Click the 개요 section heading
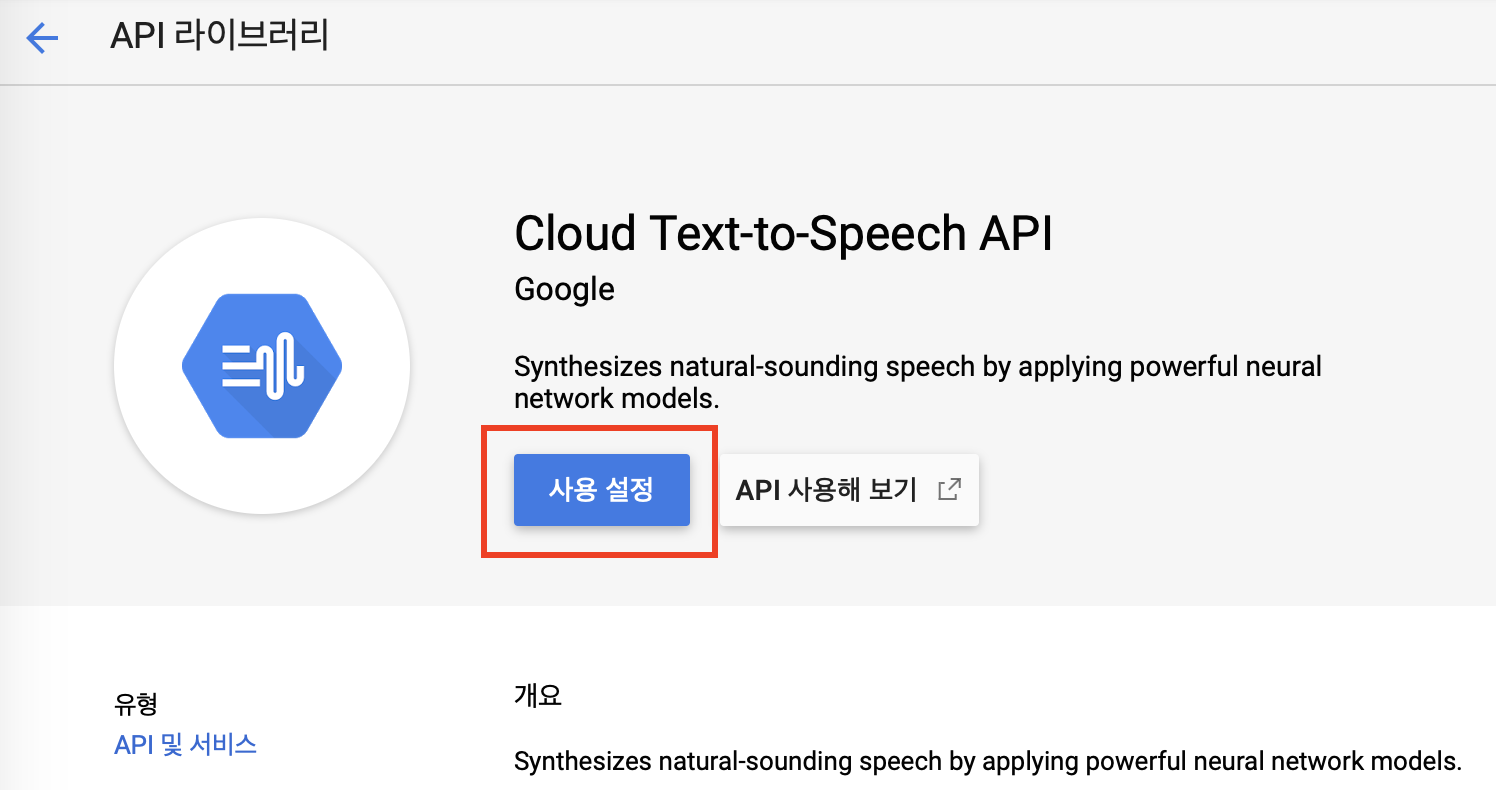This screenshot has width=1496, height=790. click(538, 696)
